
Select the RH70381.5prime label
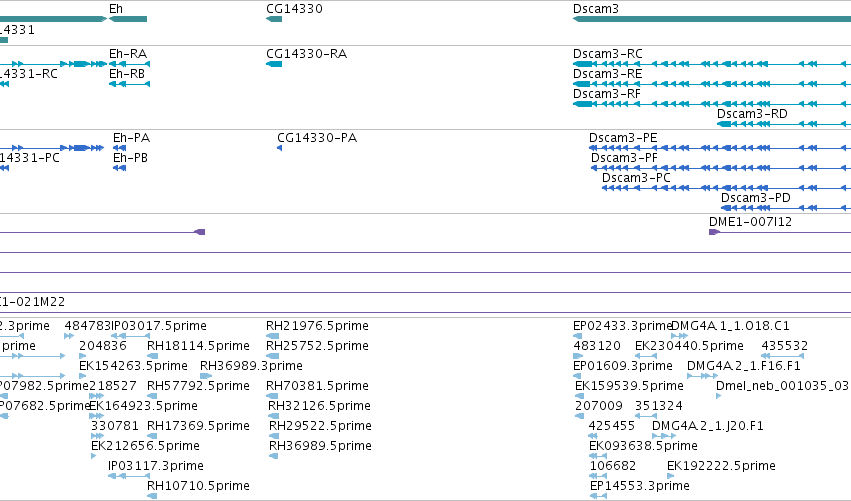[x=317, y=386]
